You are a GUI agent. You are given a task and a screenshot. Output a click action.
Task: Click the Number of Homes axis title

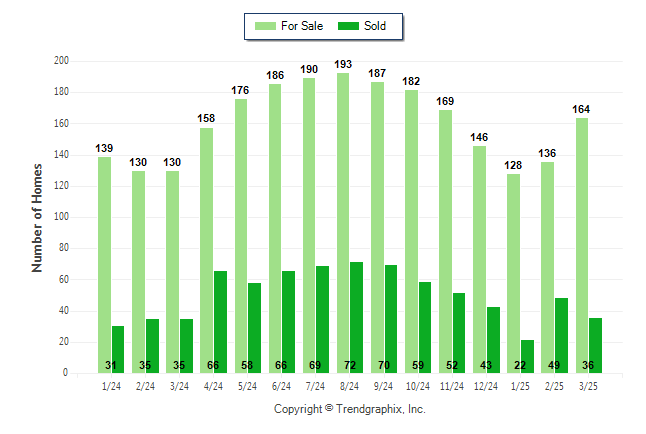click(37, 218)
